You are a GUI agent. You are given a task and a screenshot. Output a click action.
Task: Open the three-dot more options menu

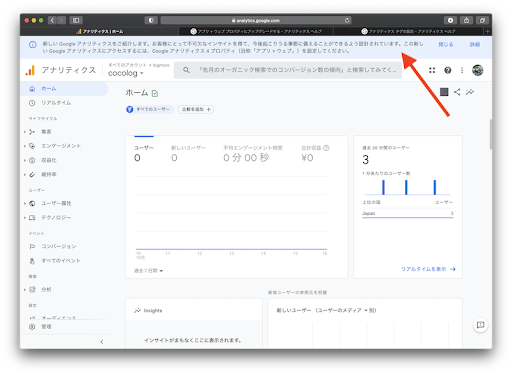tap(462, 70)
